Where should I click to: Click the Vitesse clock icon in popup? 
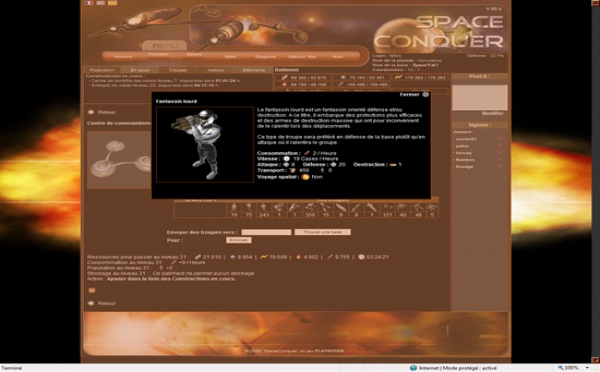point(286,158)
